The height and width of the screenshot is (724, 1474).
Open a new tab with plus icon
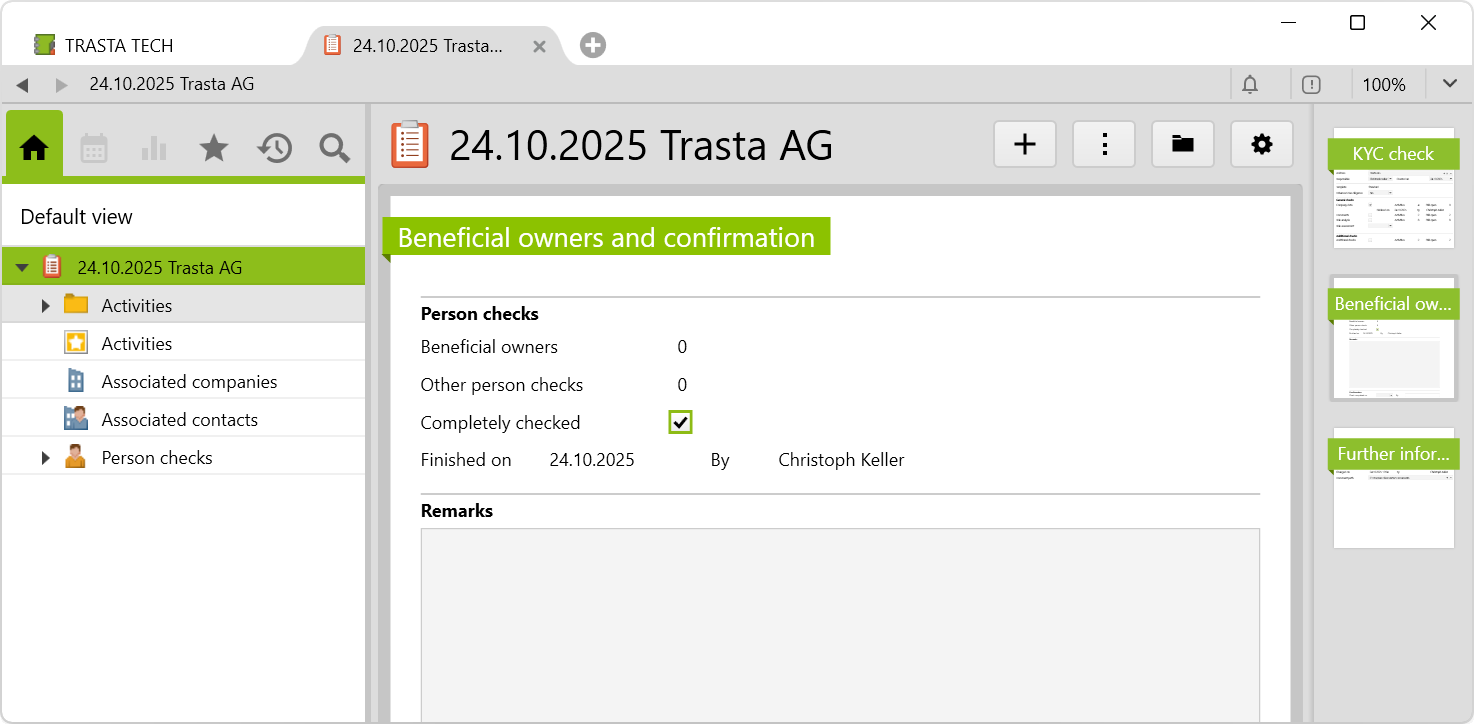[593, 45]
